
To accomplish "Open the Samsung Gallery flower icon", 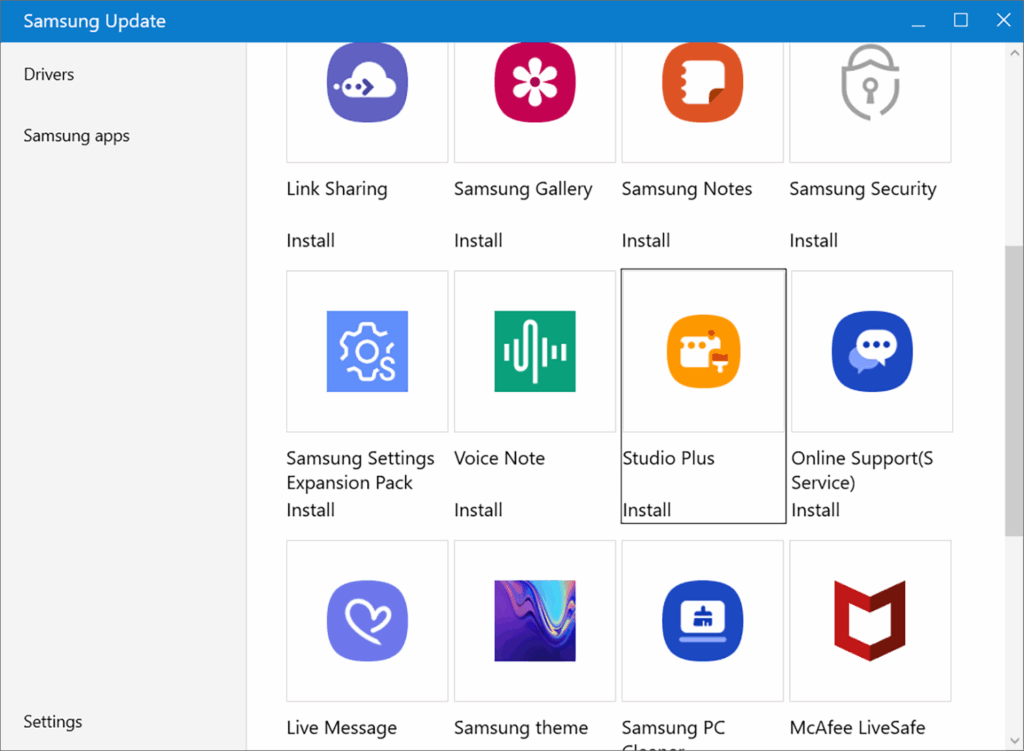I will 535,83.
